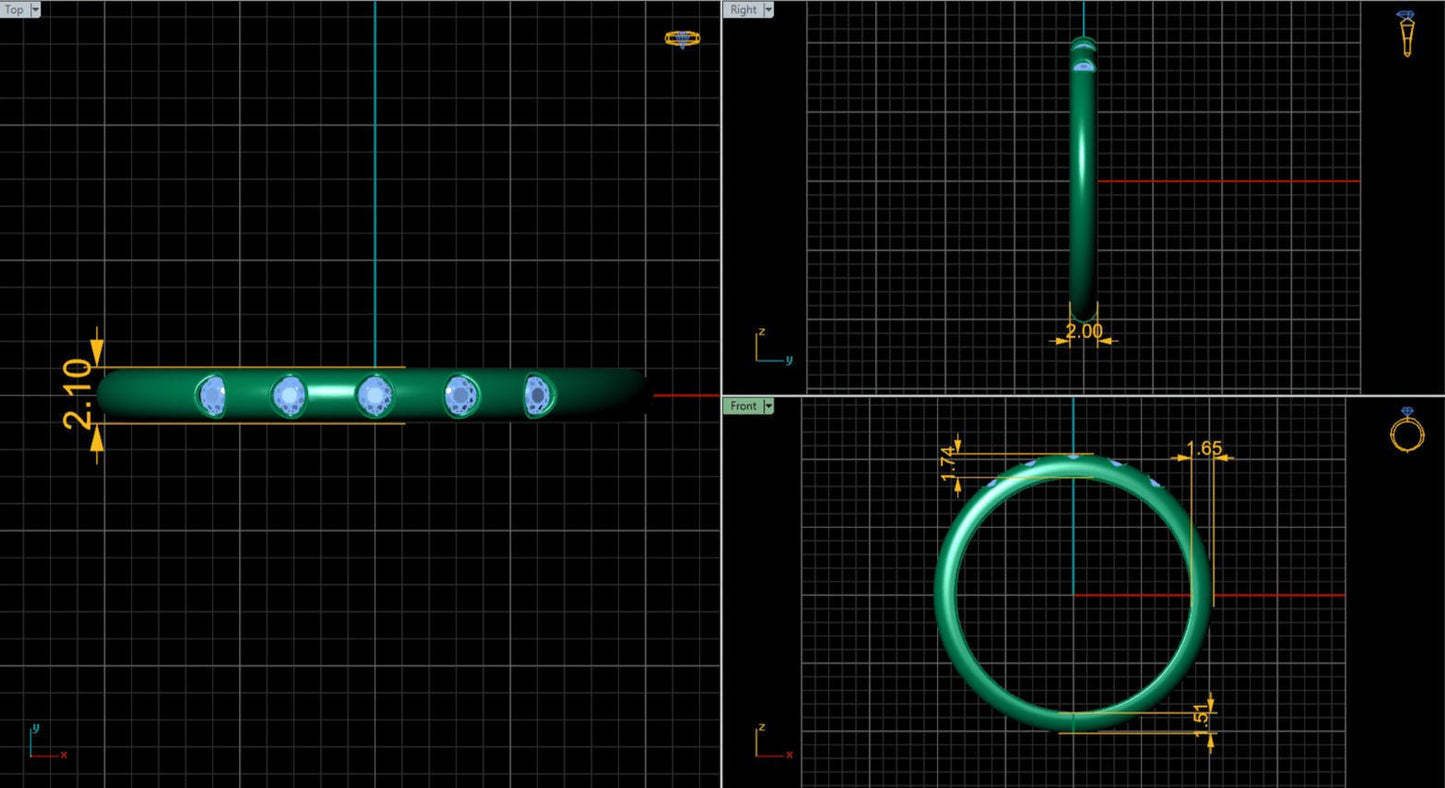Image resolution: width=1445 pixels, height=788 pixels.
Task: Activate the Front viewport title label
Action: coord(743,406)
